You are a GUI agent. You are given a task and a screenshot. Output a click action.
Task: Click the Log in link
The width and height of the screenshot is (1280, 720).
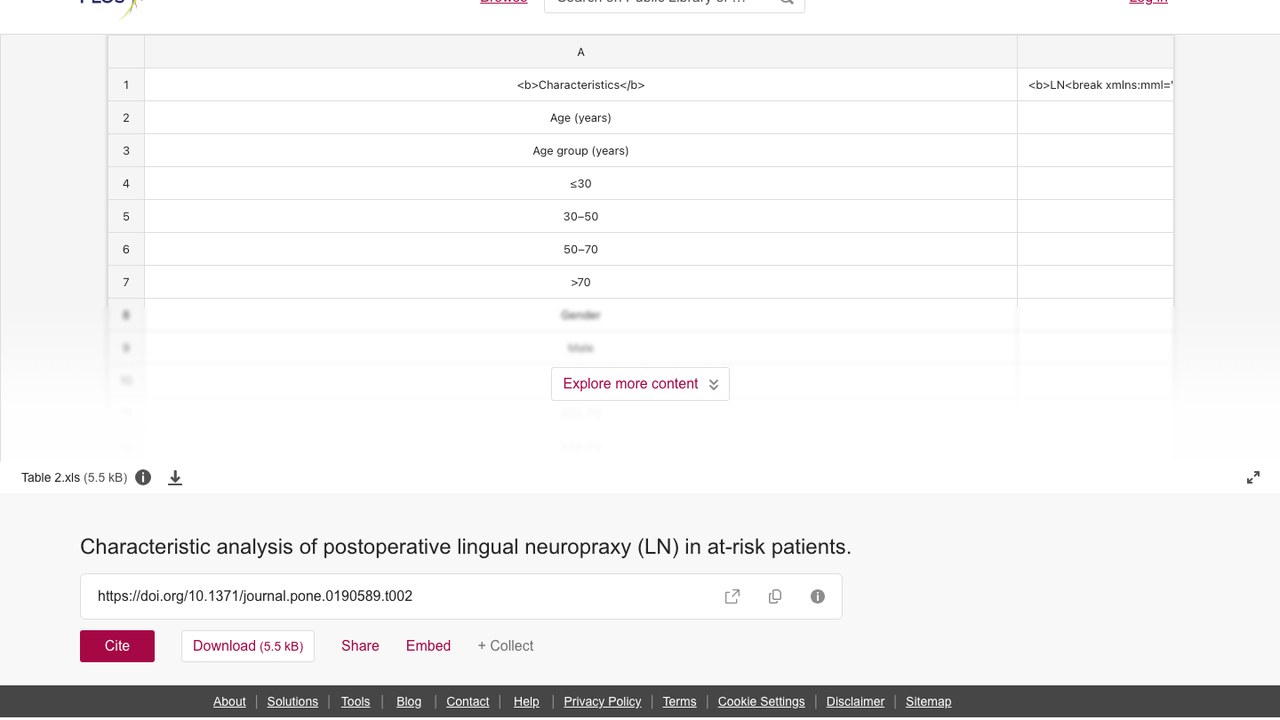point(1148,2)
